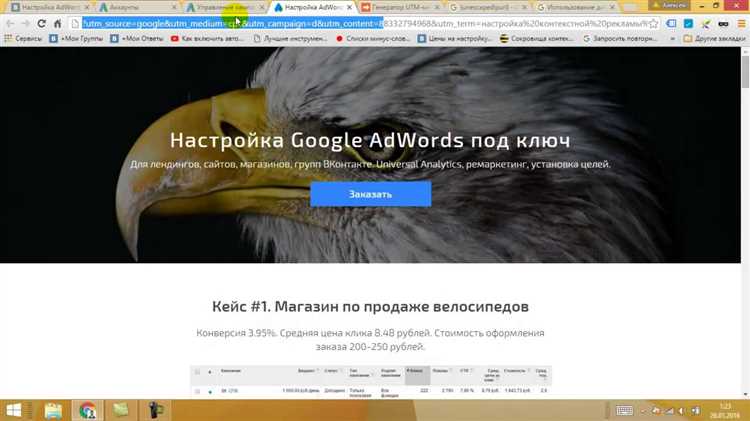Image resolution: width=750 pixels, height=421 pixels.
Task: Close the «Аккаунты» tab
Action: click(x=174, y=7)
